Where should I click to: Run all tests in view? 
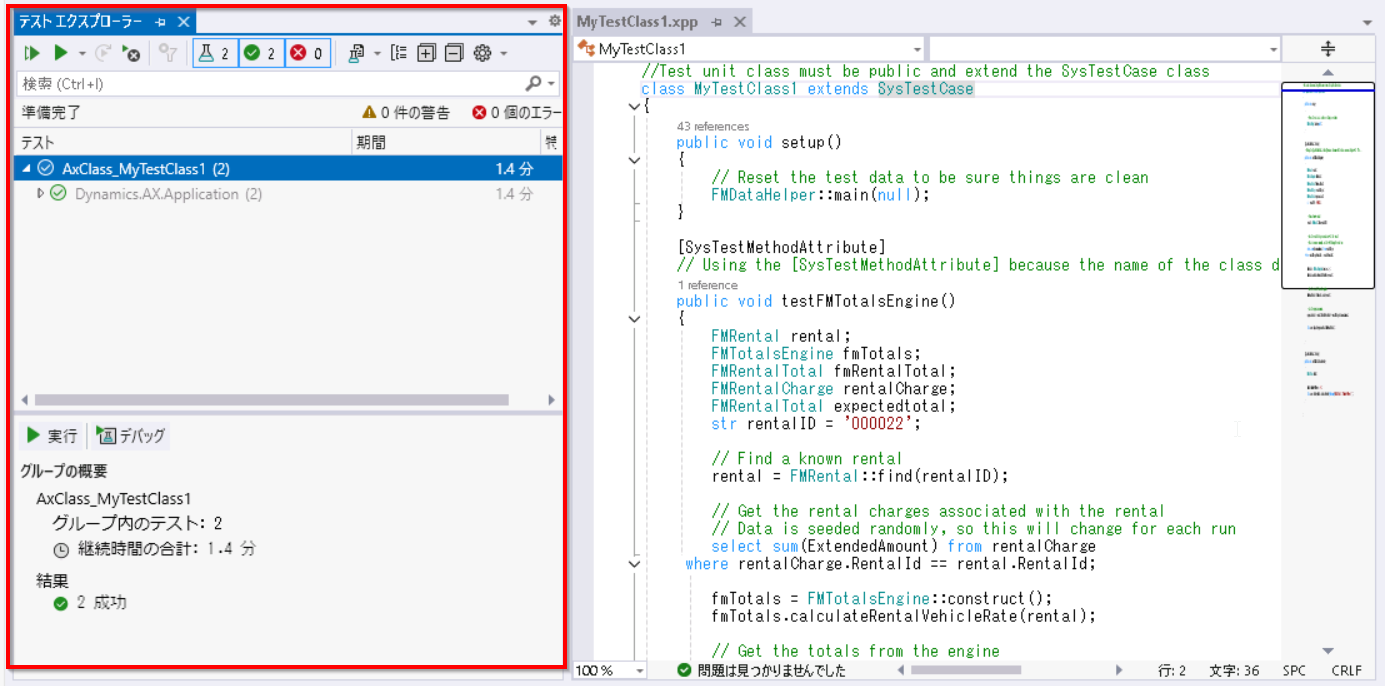33,53
